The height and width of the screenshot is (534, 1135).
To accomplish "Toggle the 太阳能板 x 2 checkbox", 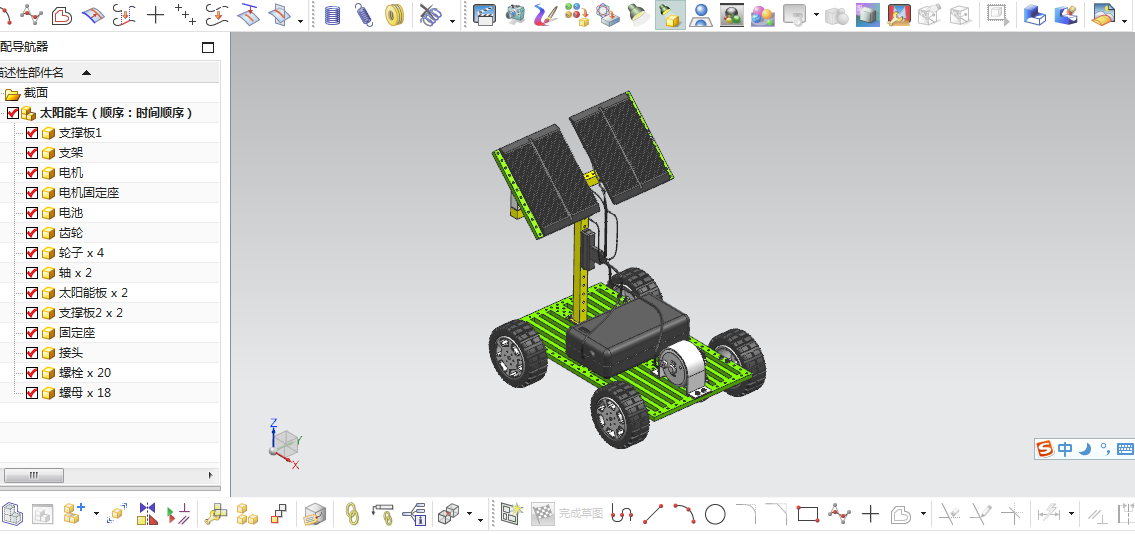I will [32, 293].
